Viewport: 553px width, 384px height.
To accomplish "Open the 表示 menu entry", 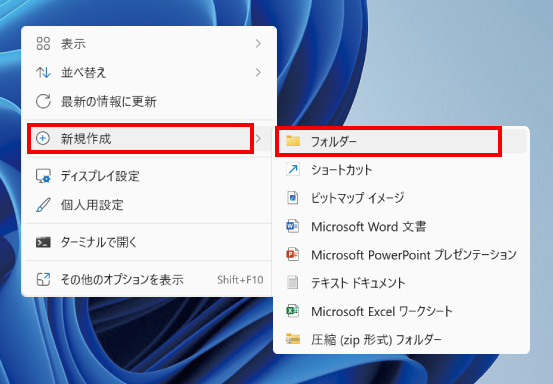I will (x=149, y=44).
